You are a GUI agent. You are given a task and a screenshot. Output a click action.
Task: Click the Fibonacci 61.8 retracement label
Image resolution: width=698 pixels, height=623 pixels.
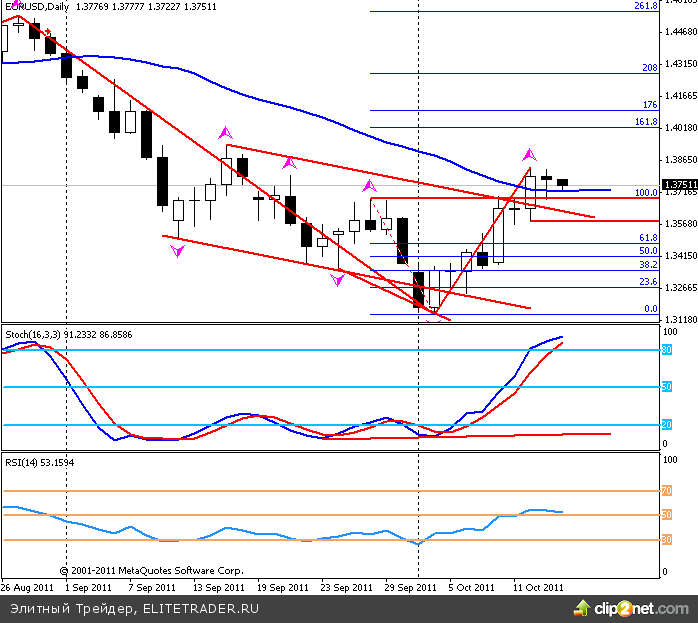[x=647, y=238]
